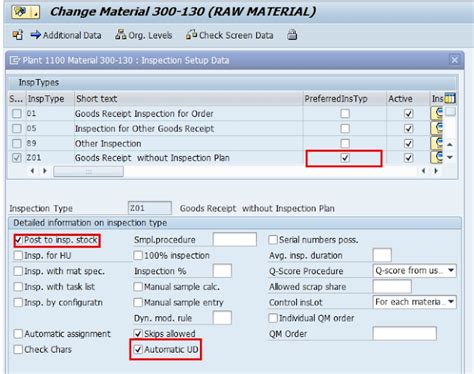474x374 pixels.
Task: Uncheck Skips allowed
Action: tap(138, 334)
